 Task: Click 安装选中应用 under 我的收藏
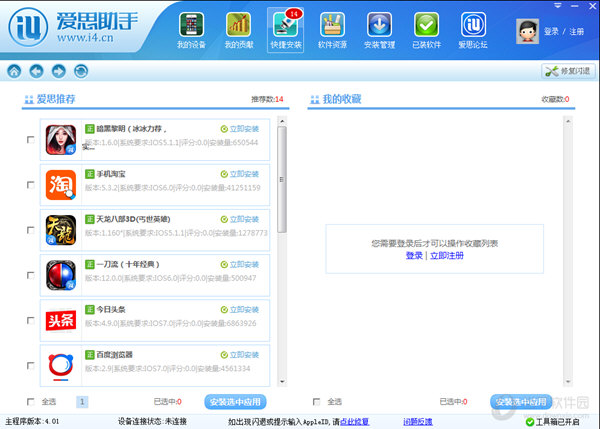(521, 402)
